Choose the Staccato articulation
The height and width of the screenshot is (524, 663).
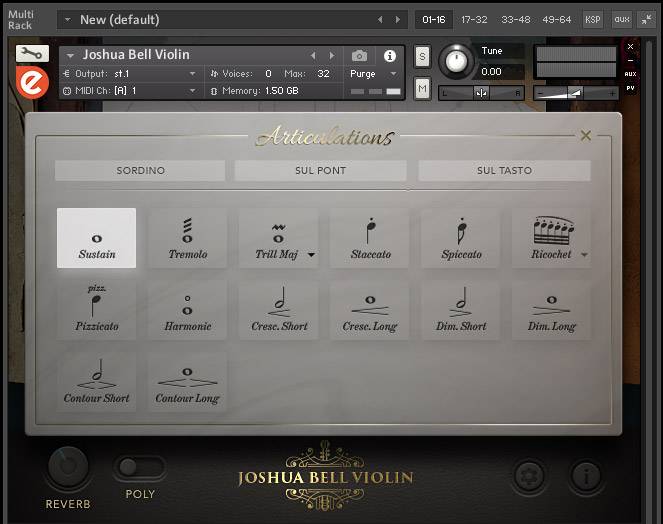point(369,238)
